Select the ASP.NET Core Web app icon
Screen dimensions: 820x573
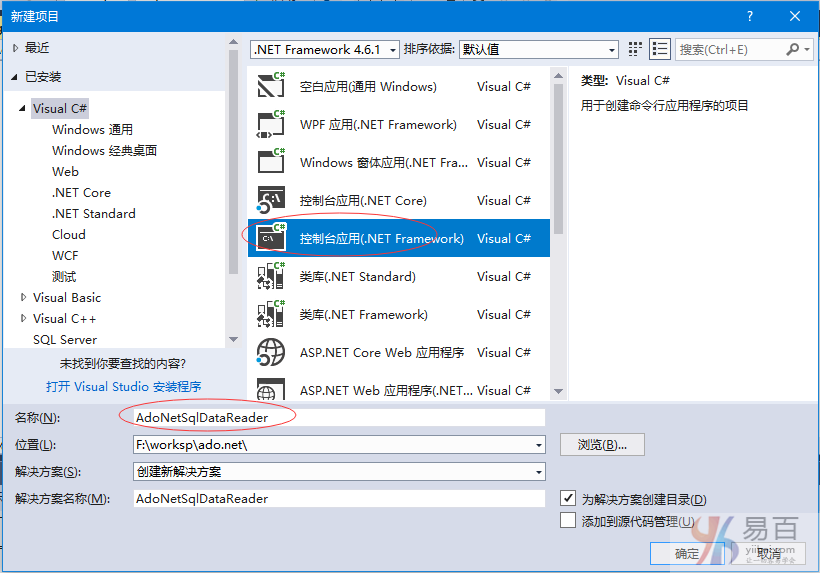coord(271,353)
